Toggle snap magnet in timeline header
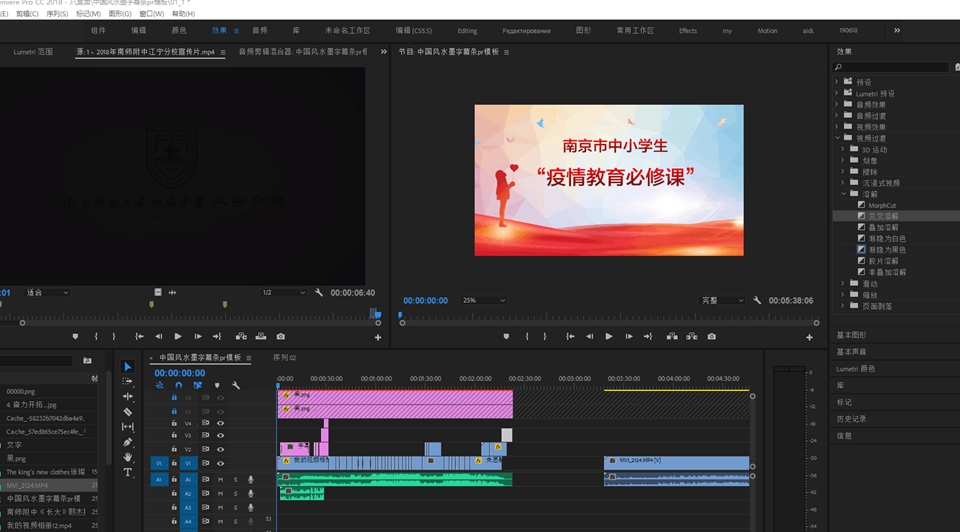 pos(179,385)
